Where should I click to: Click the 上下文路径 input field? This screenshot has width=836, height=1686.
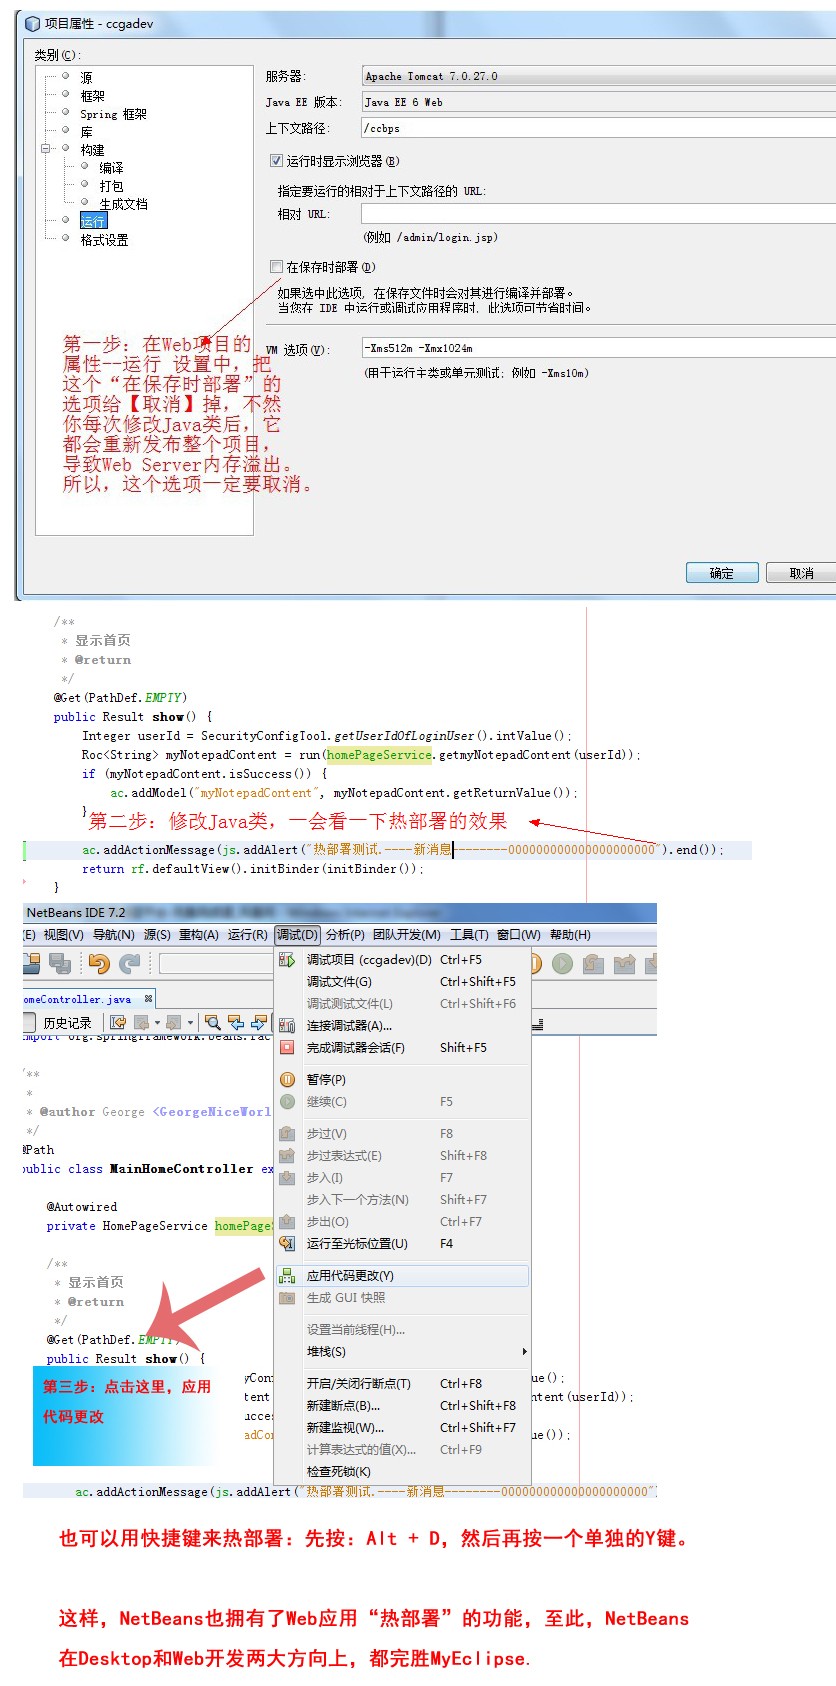point(598,128)
